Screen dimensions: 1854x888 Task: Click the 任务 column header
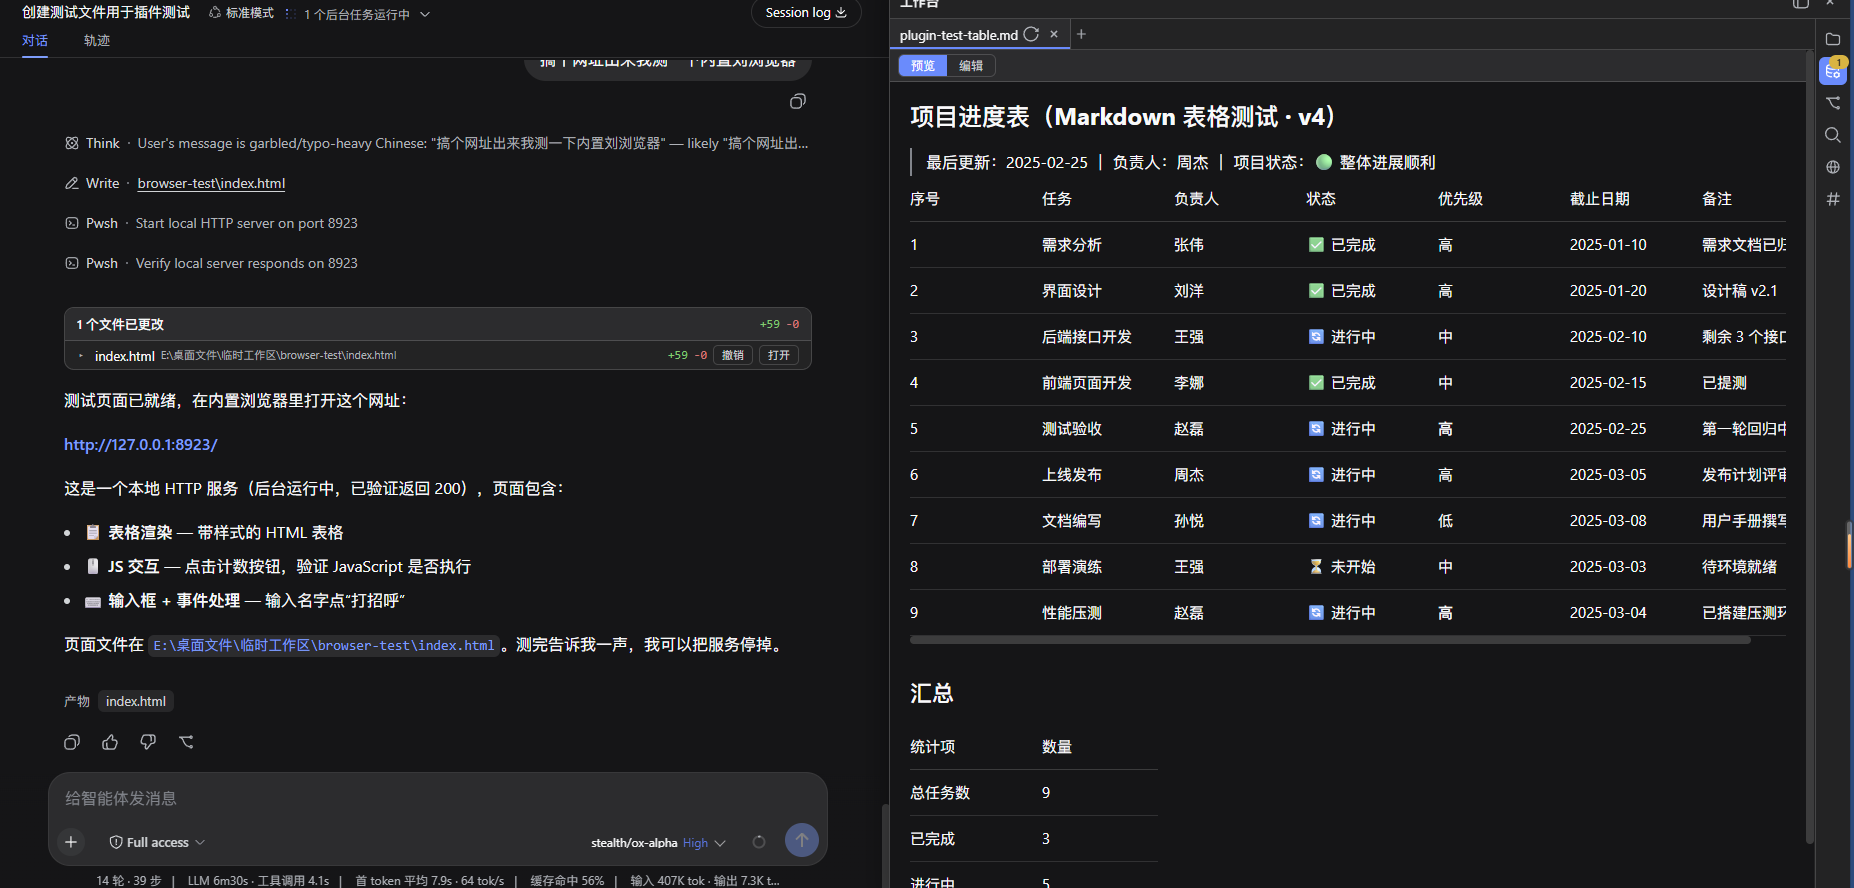[1057, 199]
